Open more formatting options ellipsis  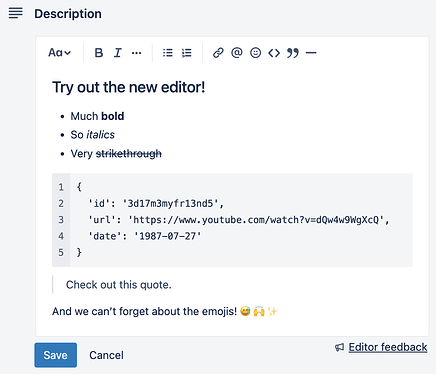[x=136, y=53]
